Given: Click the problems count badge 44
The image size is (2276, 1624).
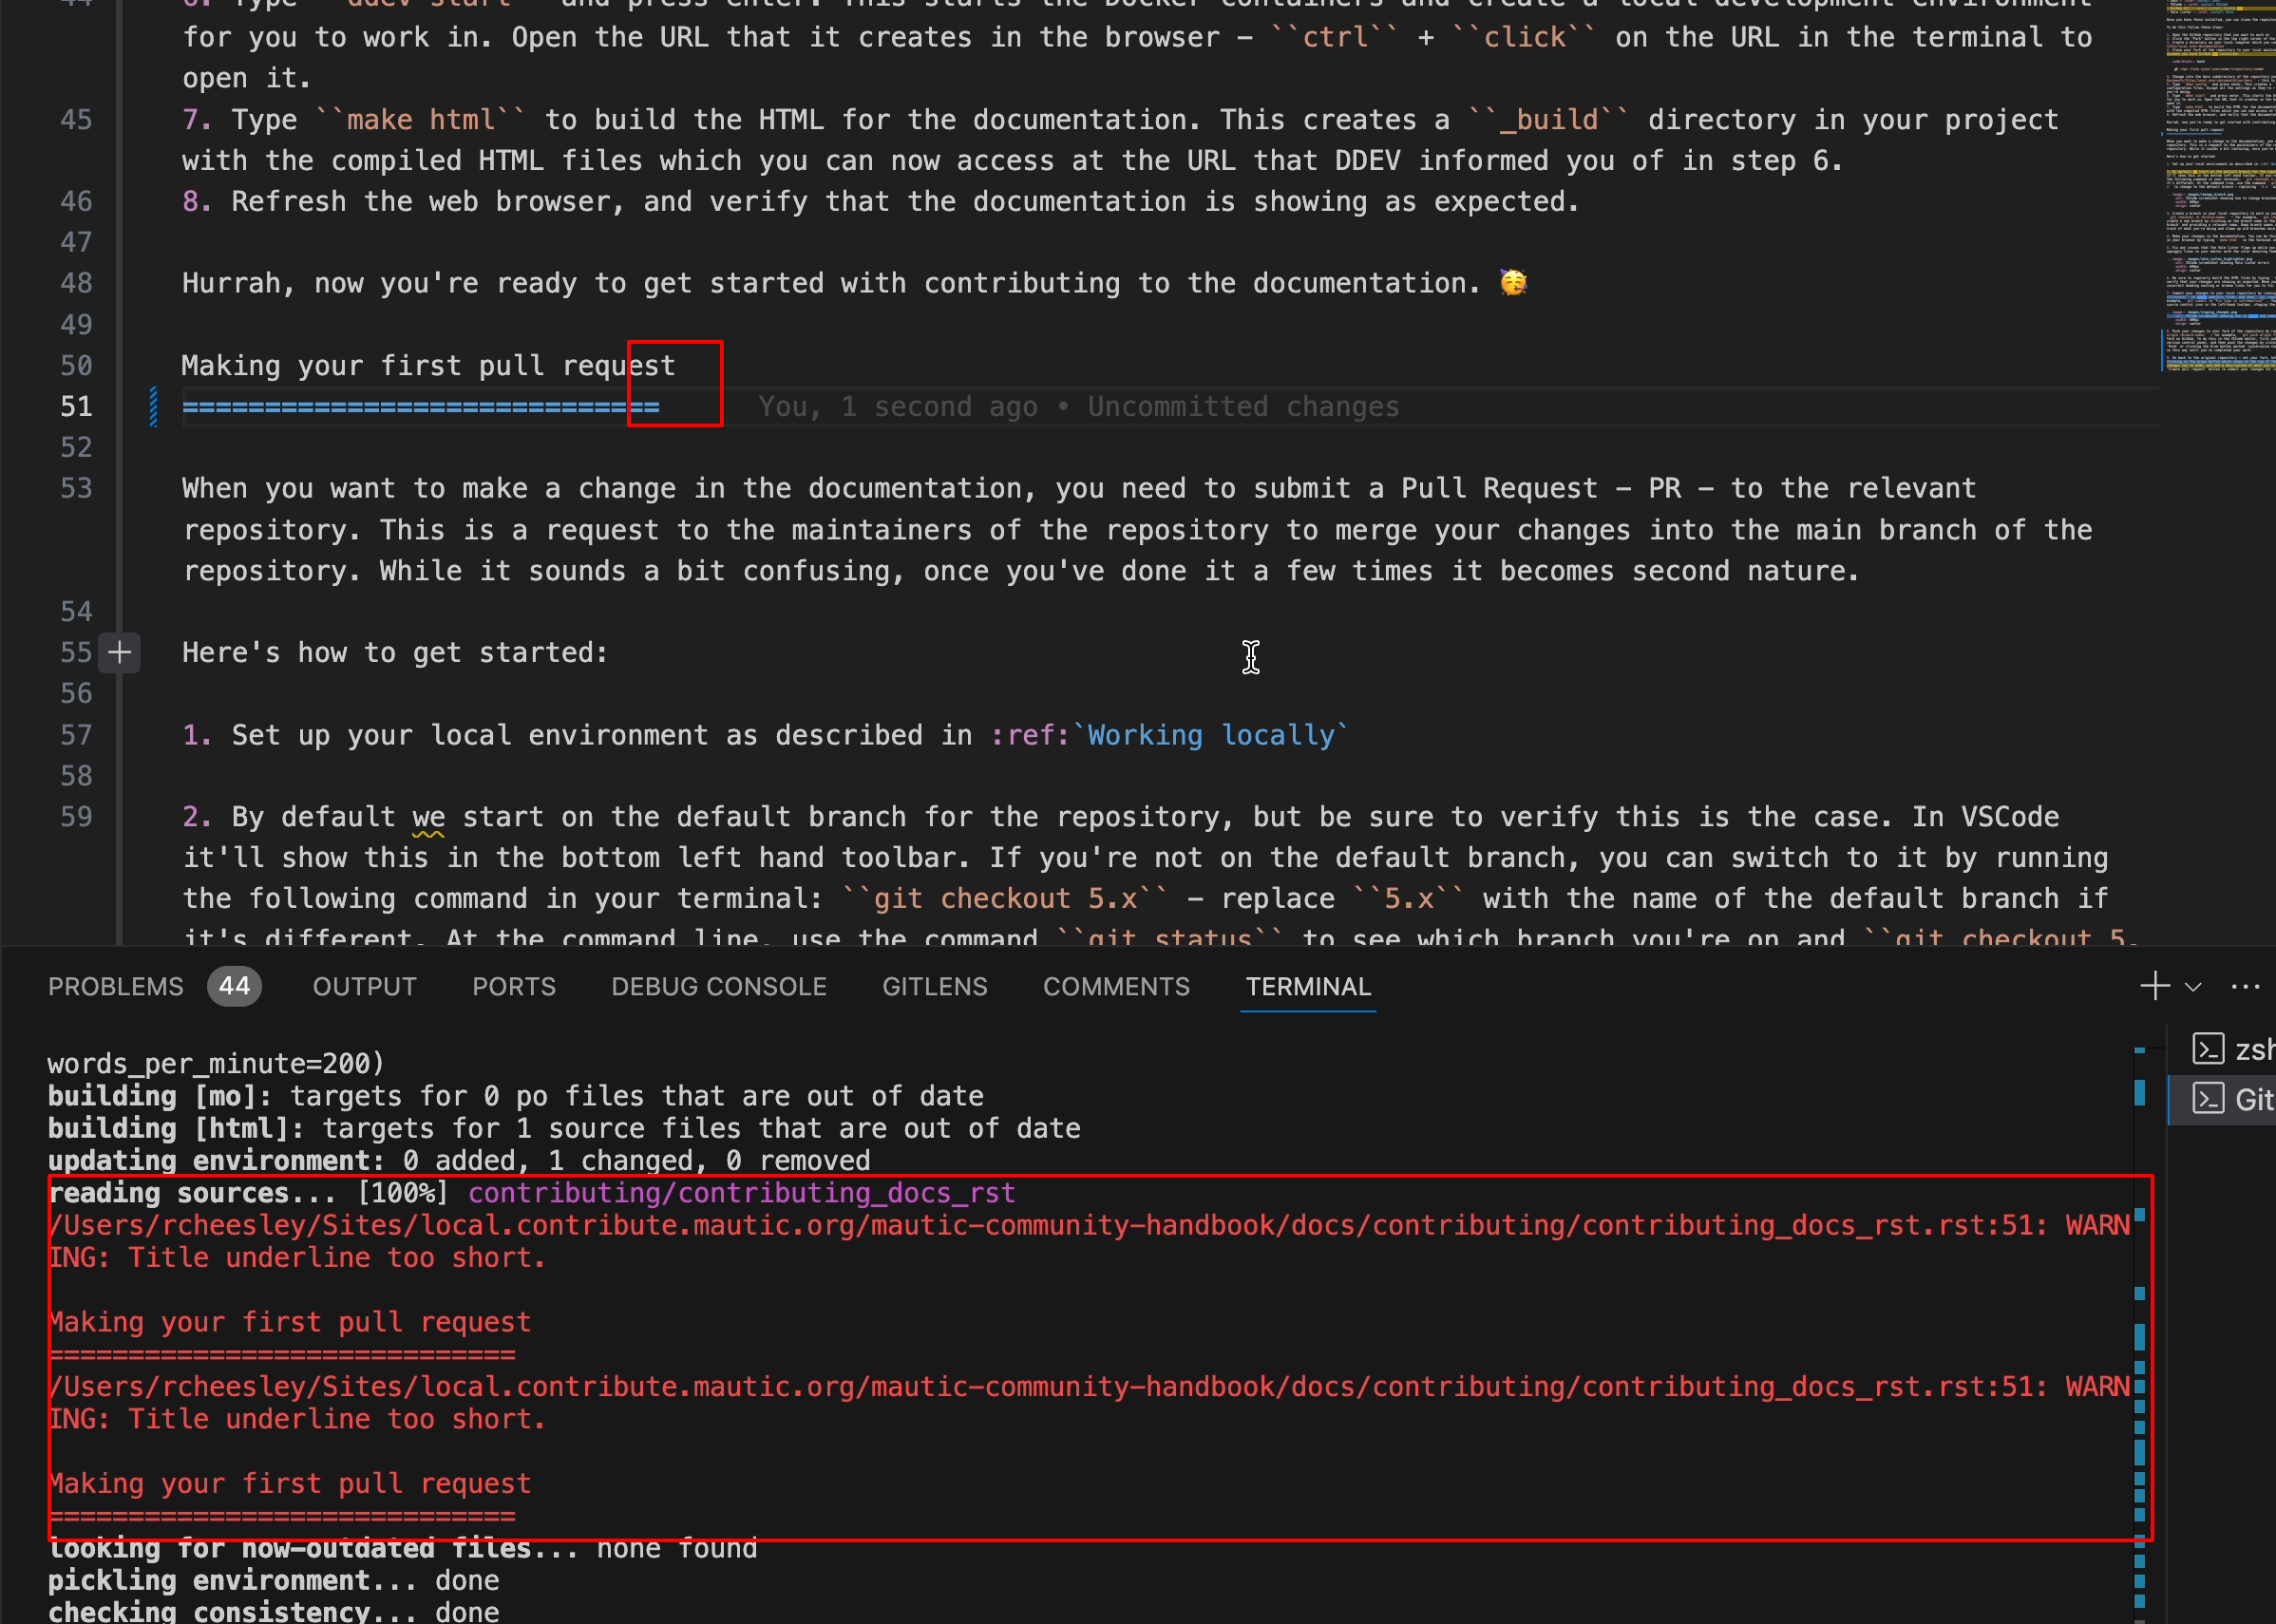Looking at the screenshot, I should pos(234,986).
